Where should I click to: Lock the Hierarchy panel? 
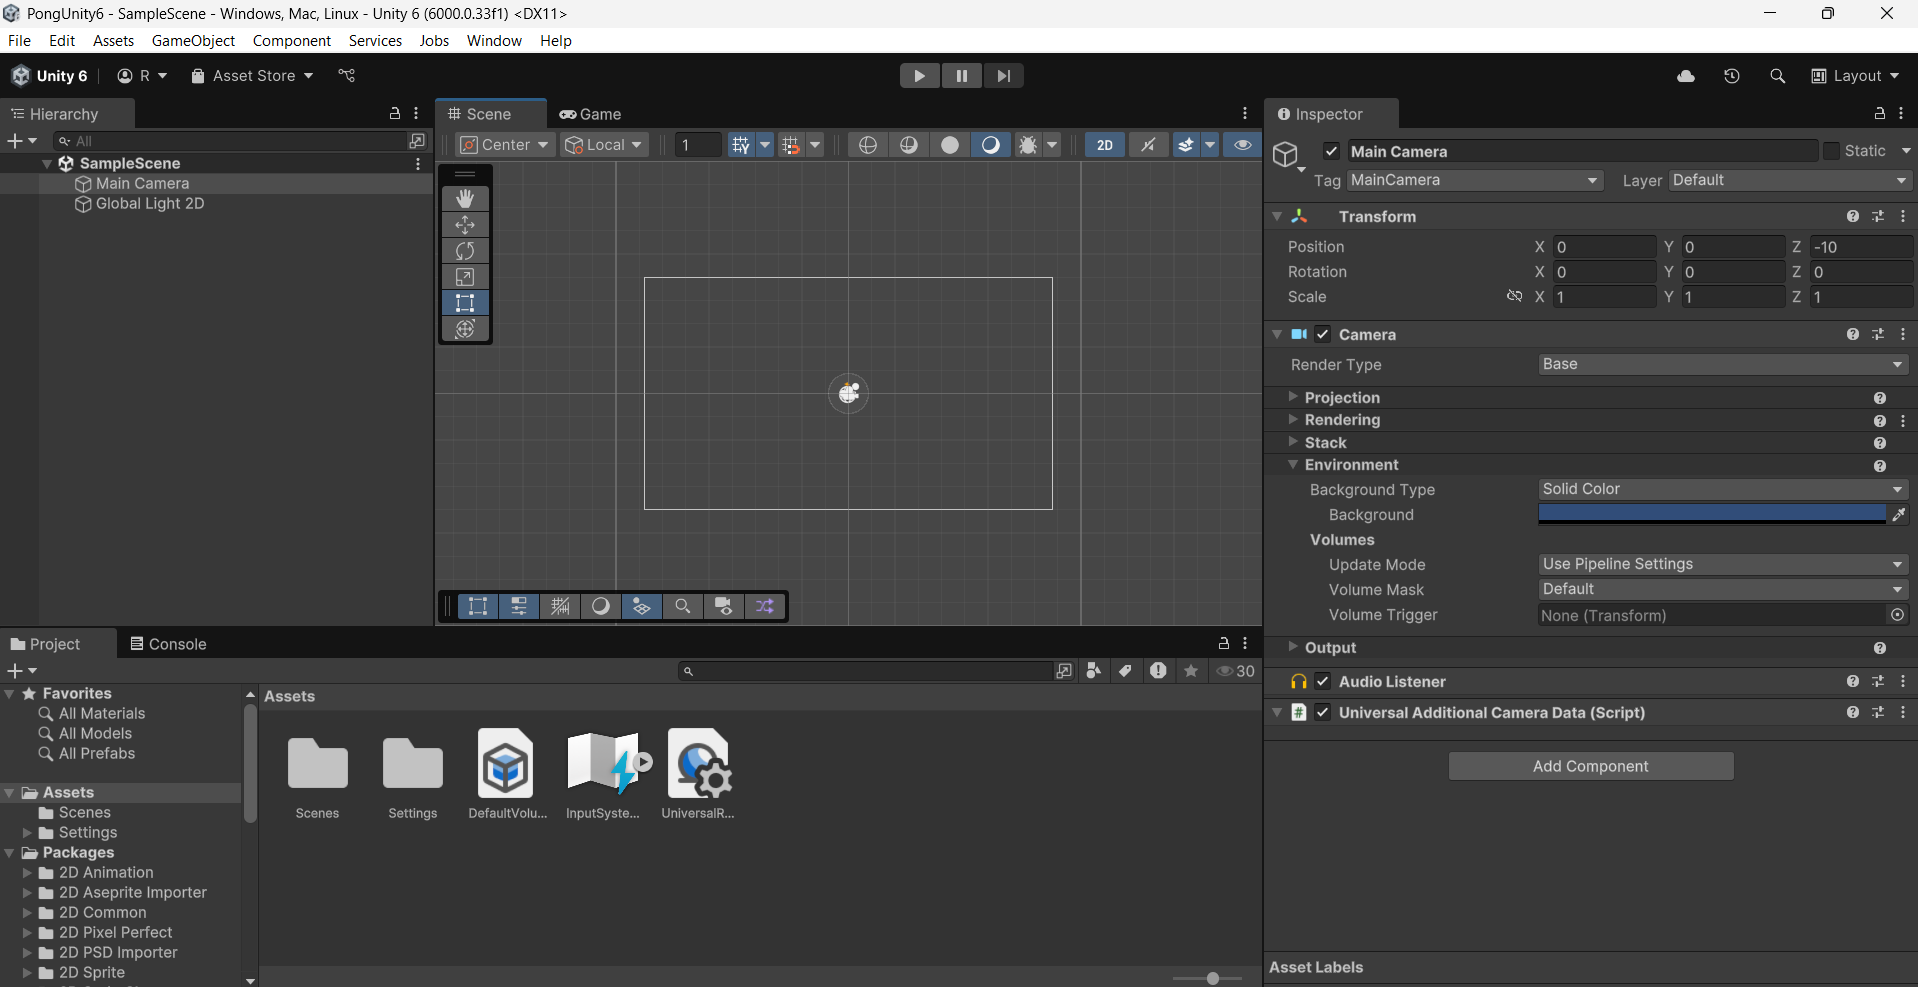click(395, 114)
